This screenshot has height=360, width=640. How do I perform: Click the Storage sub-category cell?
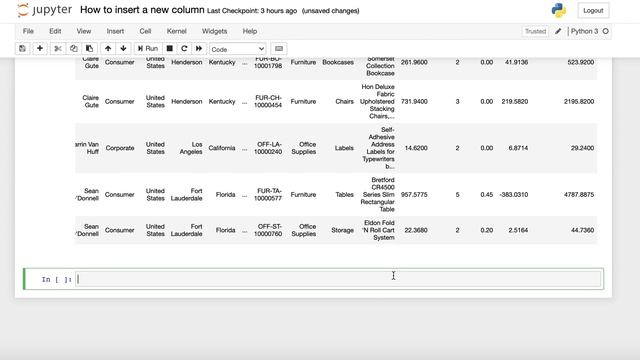342,230
